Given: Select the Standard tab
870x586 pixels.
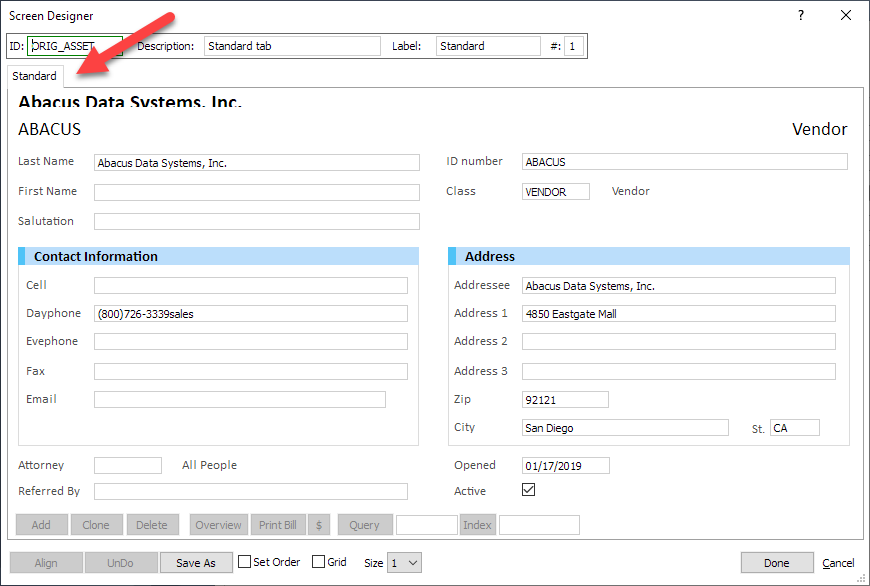Looking at the screenshot, I should click(x=34, y=76).
